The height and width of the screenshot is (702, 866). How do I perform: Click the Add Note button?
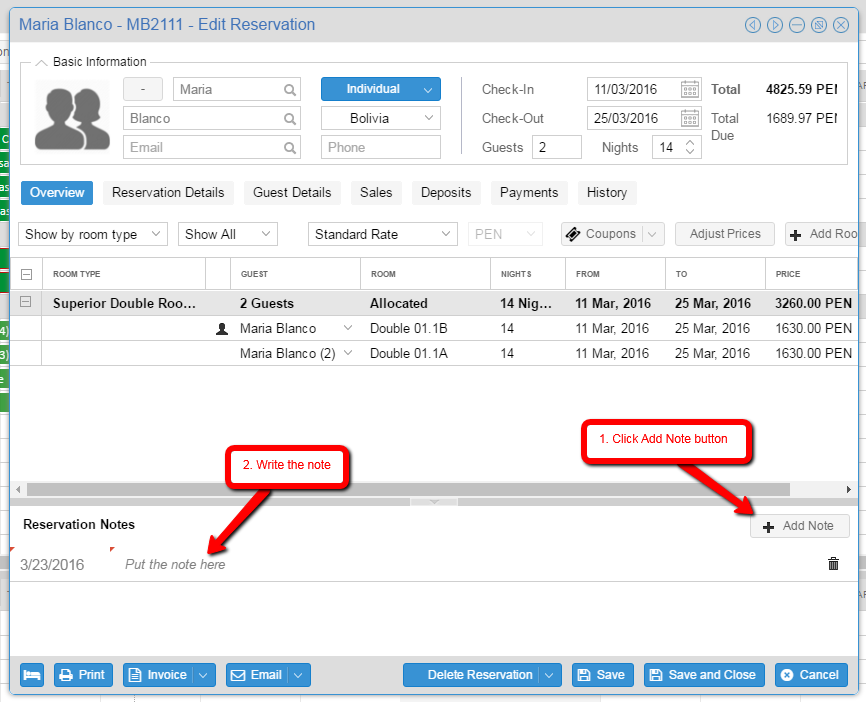(799, 525)
